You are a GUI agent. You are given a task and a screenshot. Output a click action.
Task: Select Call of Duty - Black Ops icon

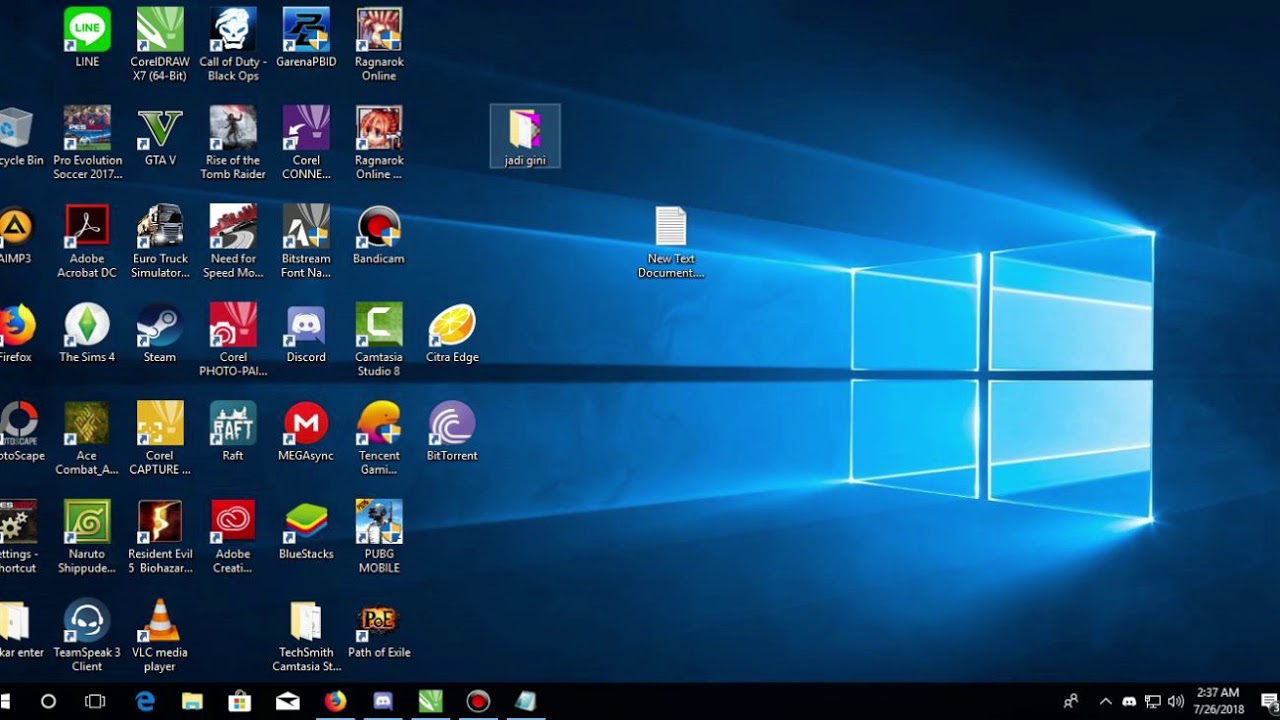coord(233,45)
